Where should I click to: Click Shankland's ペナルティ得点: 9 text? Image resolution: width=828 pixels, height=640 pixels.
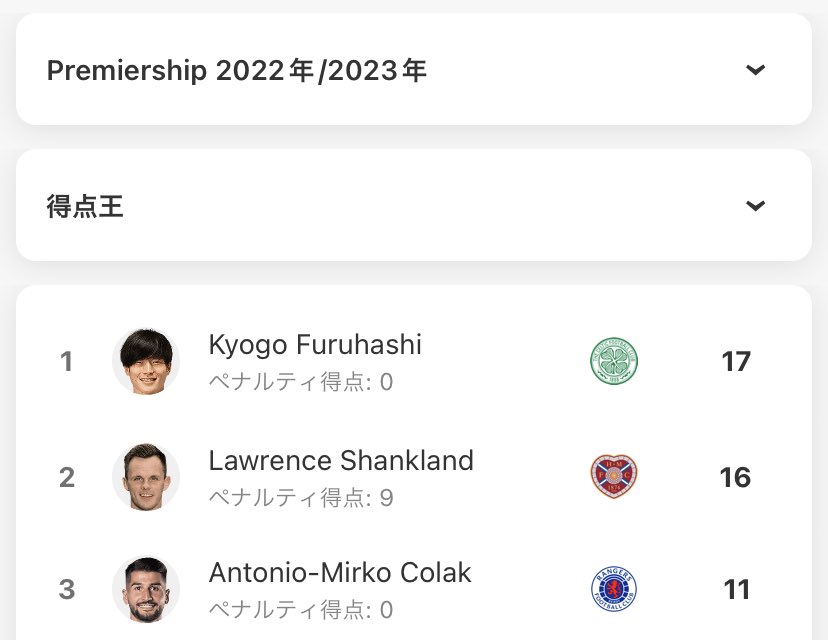(x=301, y=498)
